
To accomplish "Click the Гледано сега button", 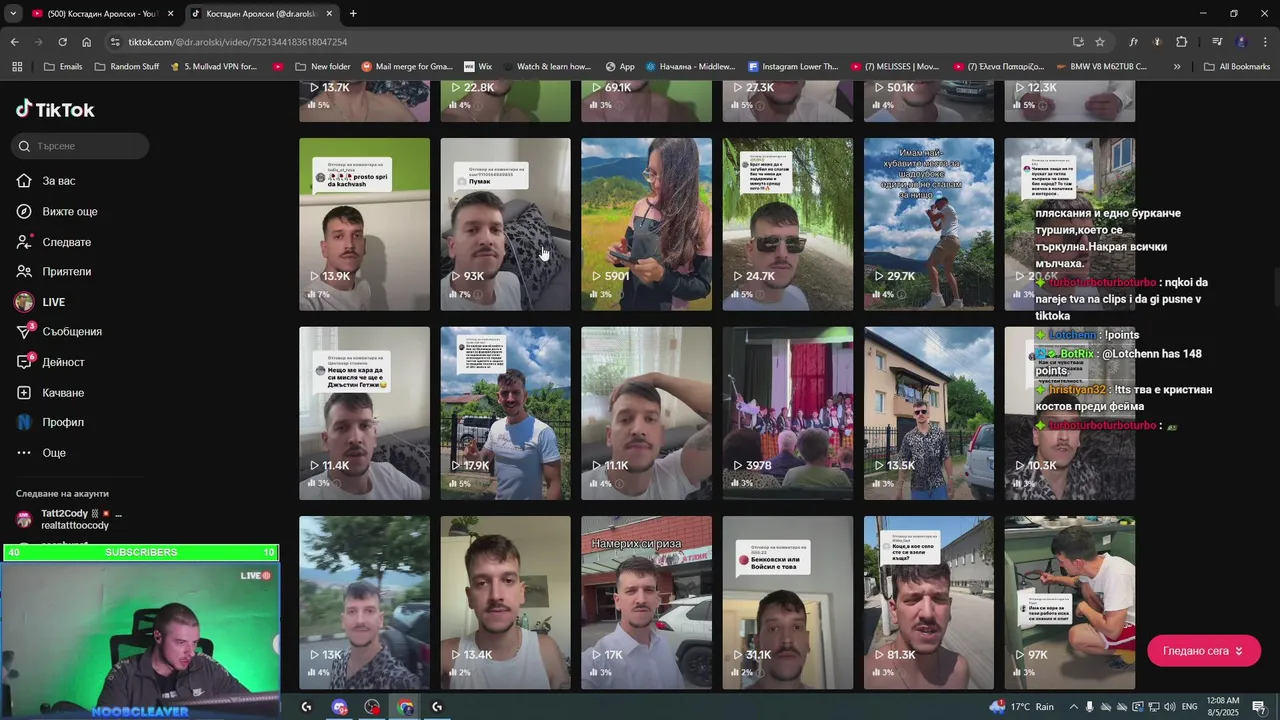I will 1203,651.
